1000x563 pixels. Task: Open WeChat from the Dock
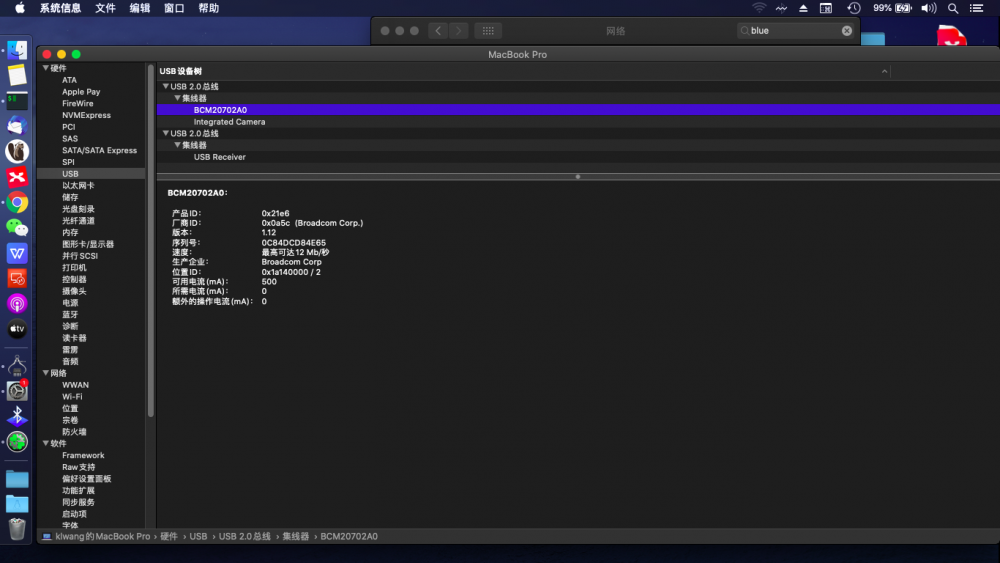(x=17, y=228)
